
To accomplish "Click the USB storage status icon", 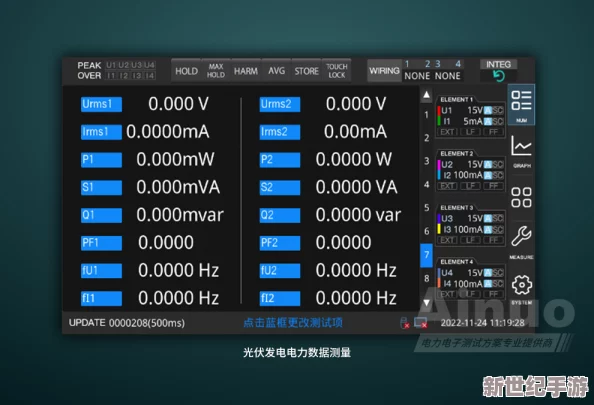I will (x=405, y=323).
